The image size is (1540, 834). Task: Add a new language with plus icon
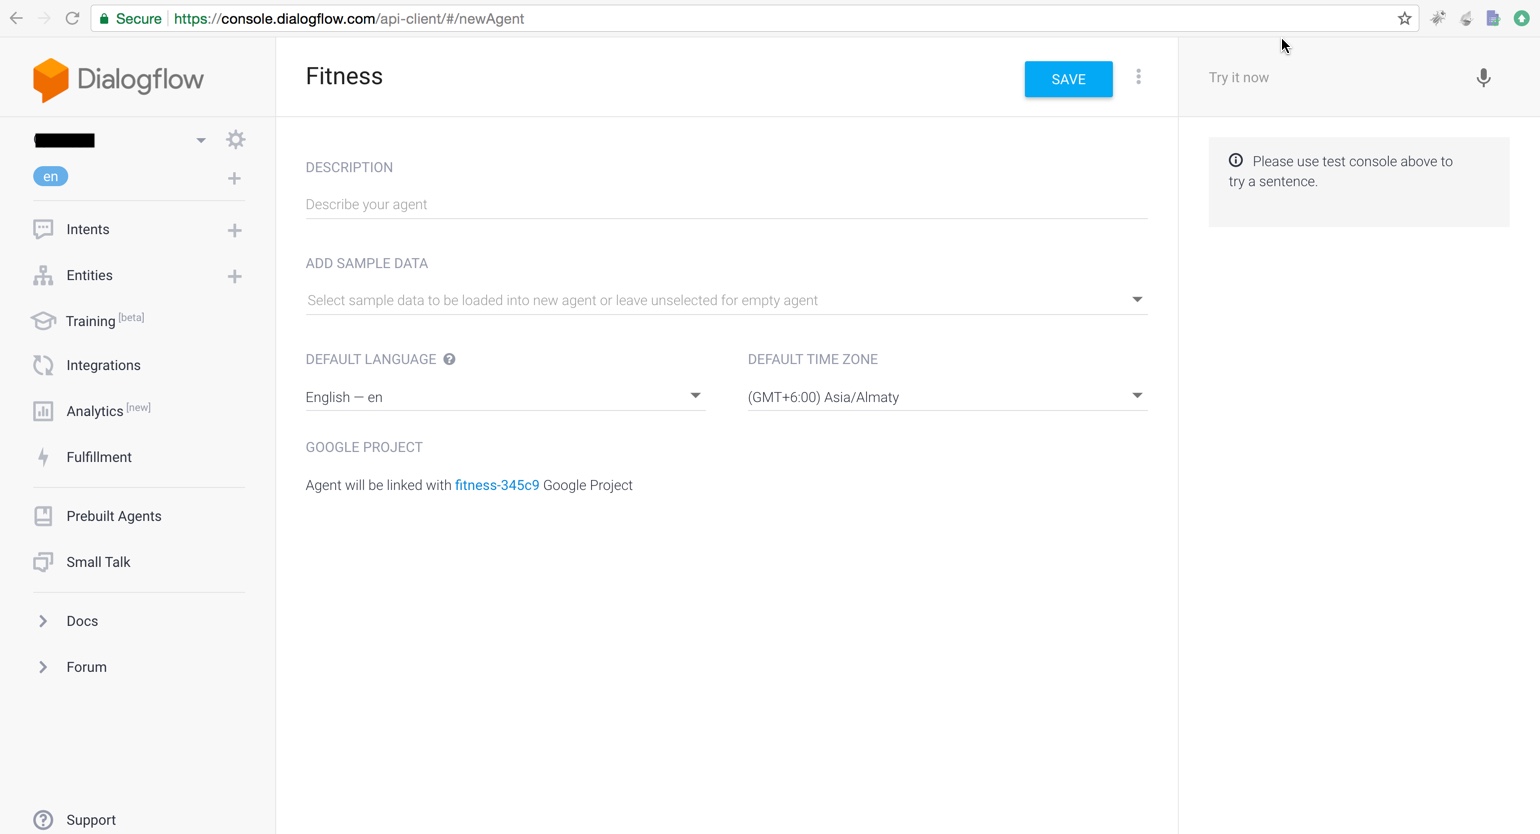click(234, 178)
